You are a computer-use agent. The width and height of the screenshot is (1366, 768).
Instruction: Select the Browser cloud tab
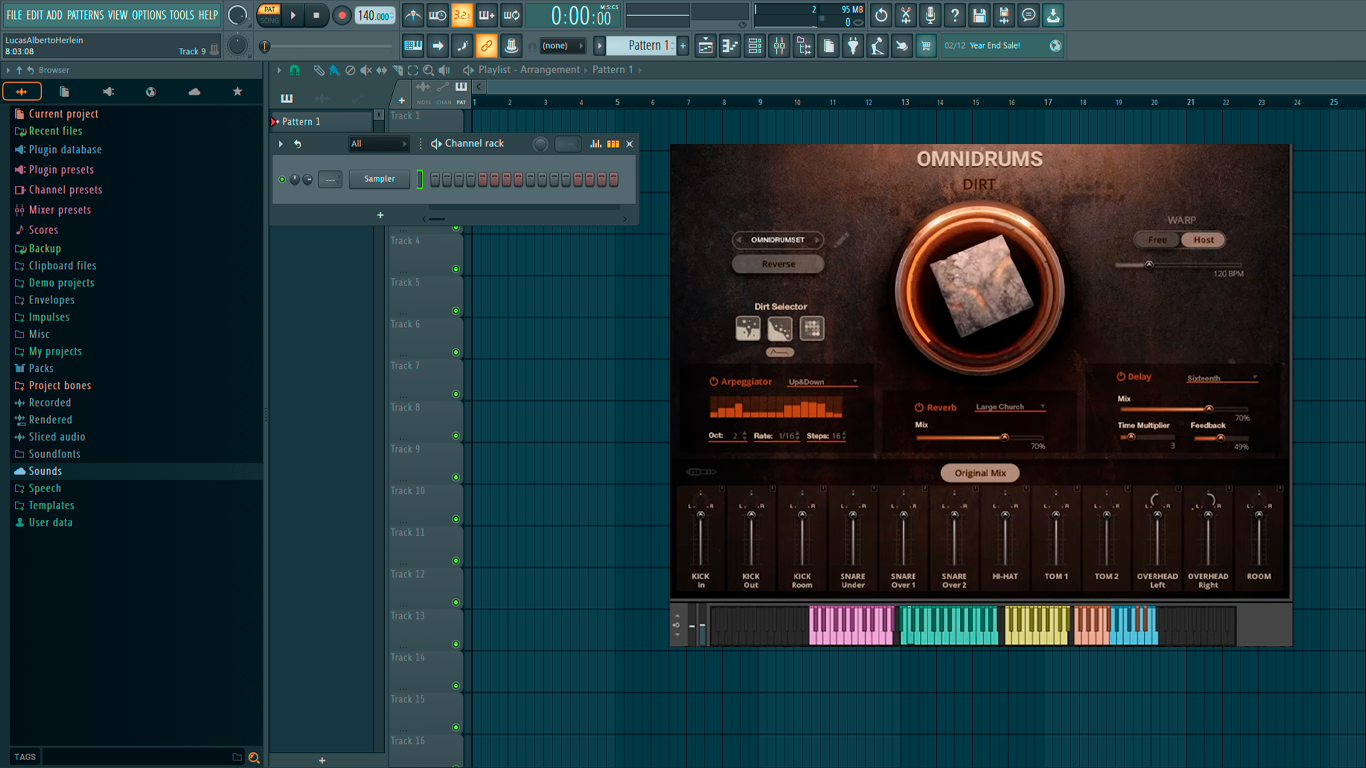pyautogui.click(x=194, y=92)
